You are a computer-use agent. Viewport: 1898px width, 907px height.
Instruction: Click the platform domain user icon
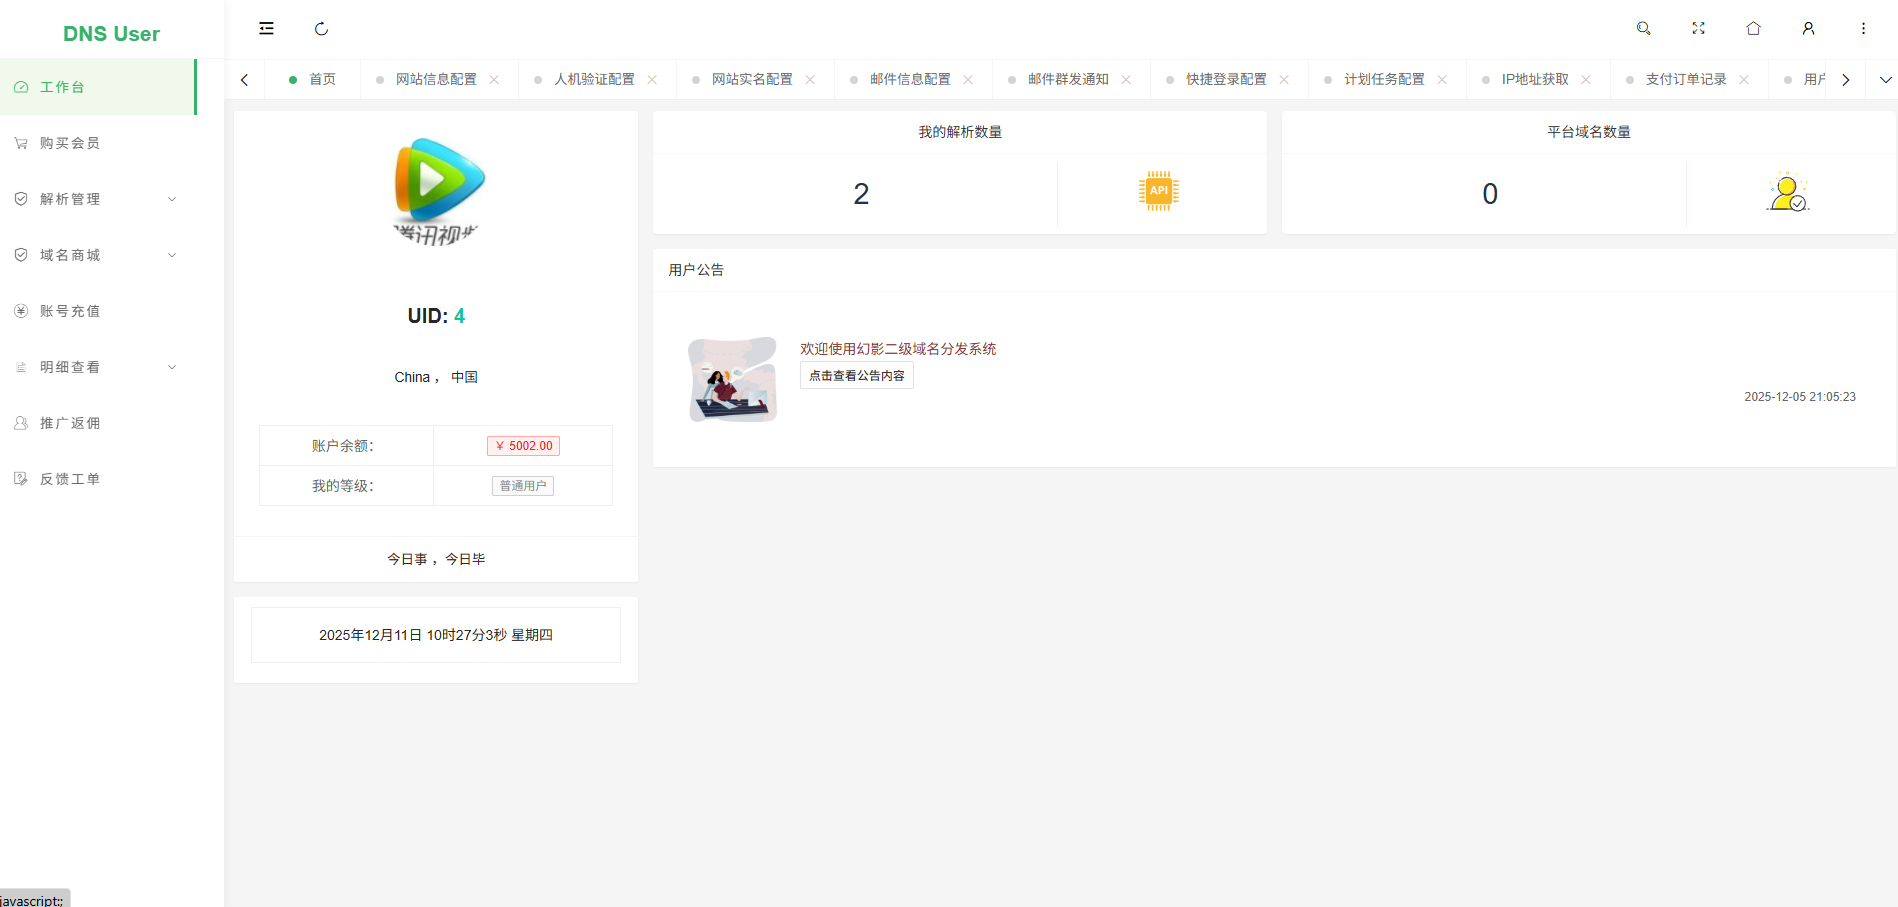pyautogui.click(x=1788, y=192)
